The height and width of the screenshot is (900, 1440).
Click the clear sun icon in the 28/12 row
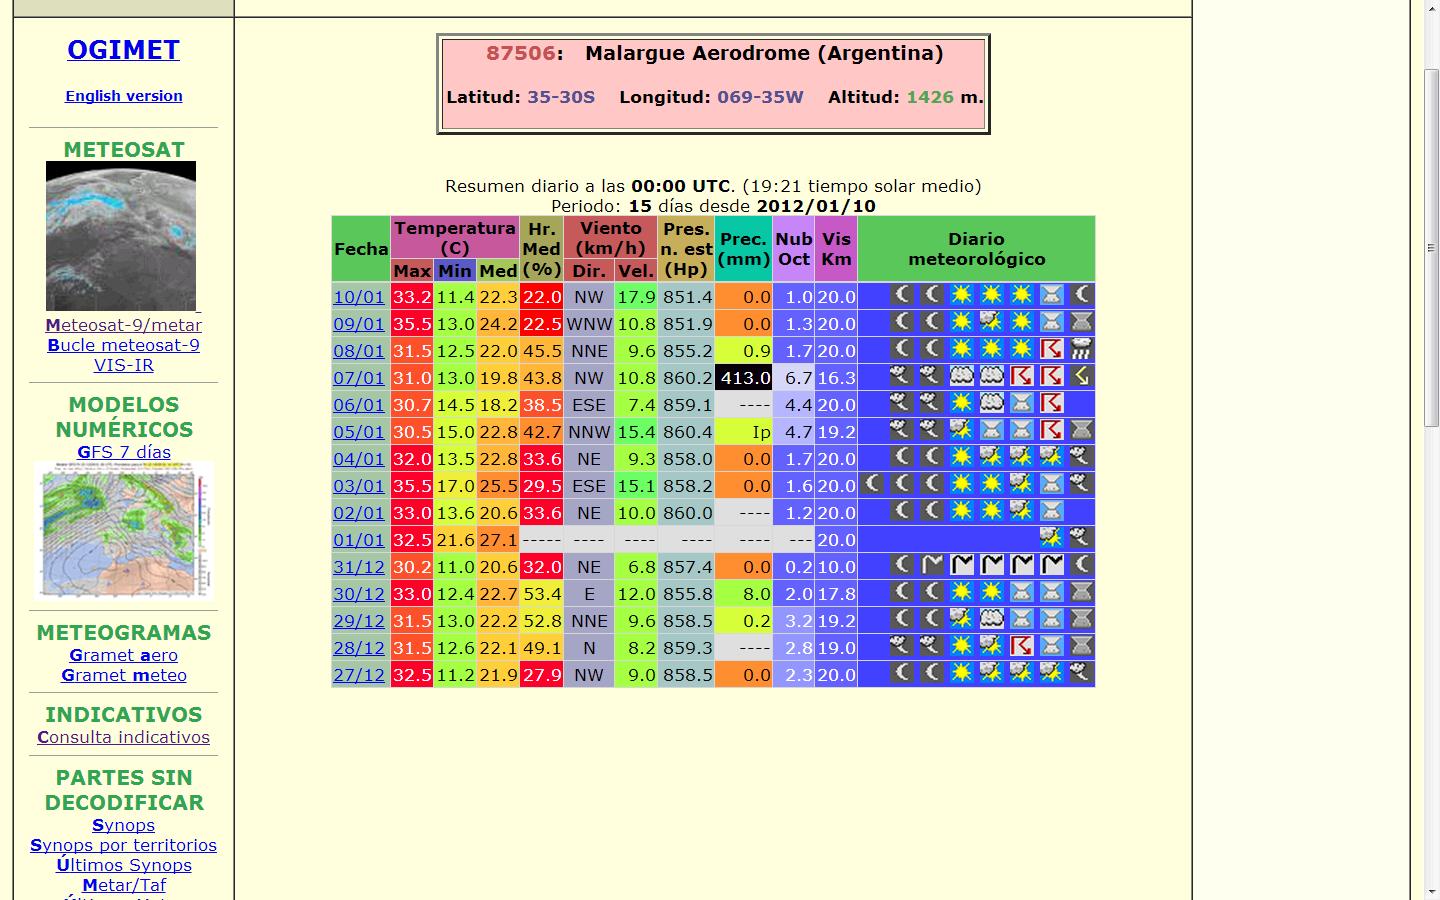coord(961,646)
